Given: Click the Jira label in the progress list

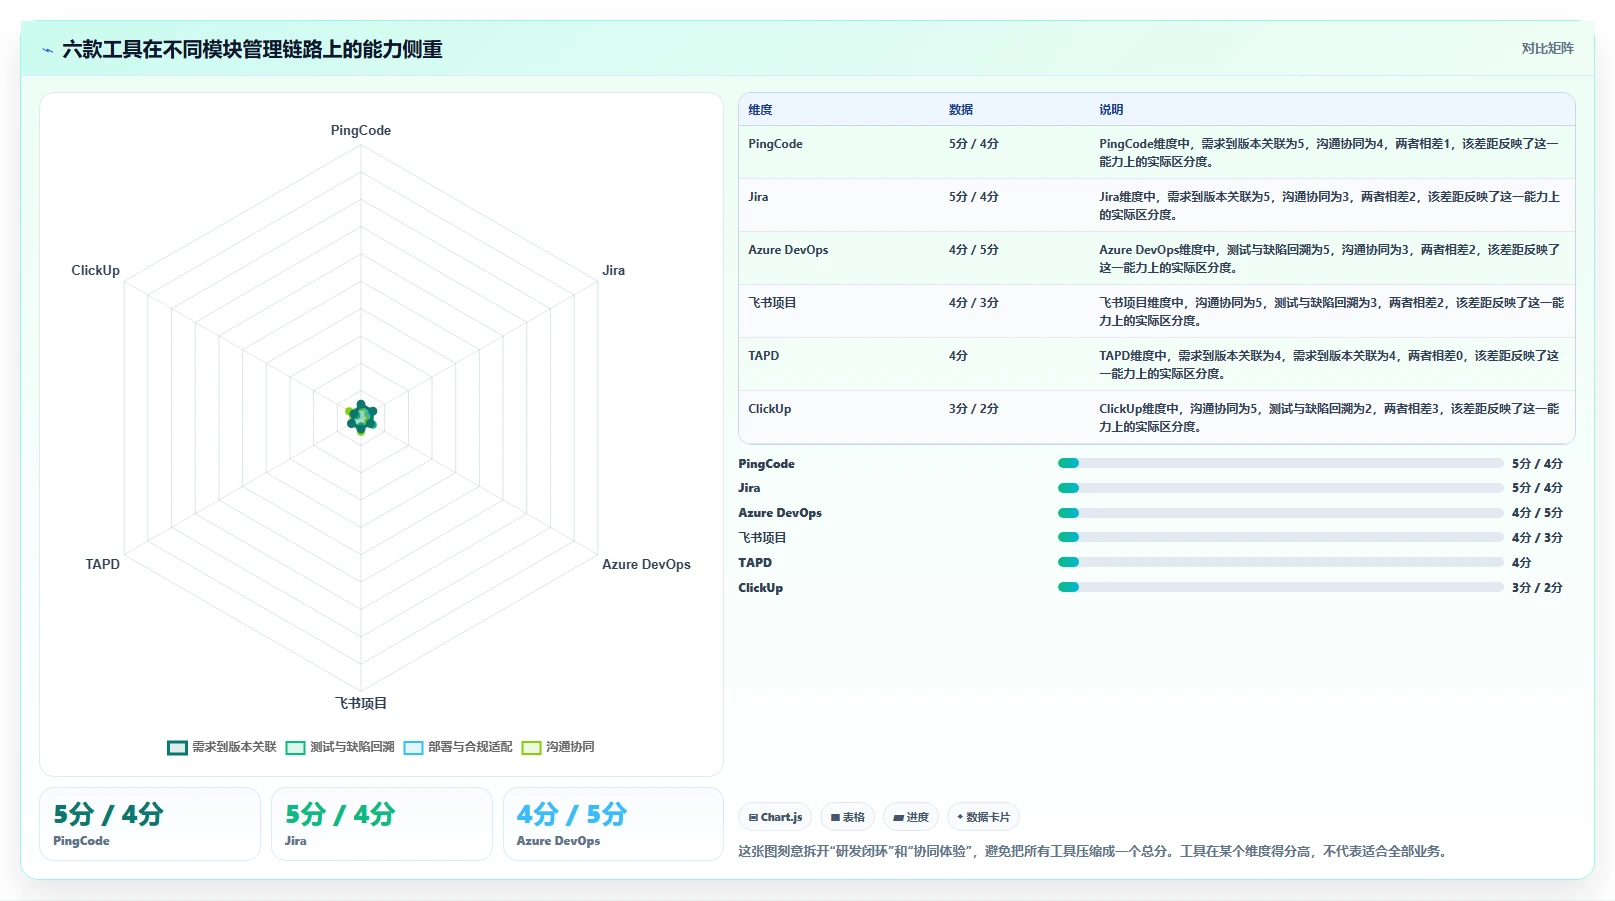Looking at the screenshot, I should coord(749,488).
